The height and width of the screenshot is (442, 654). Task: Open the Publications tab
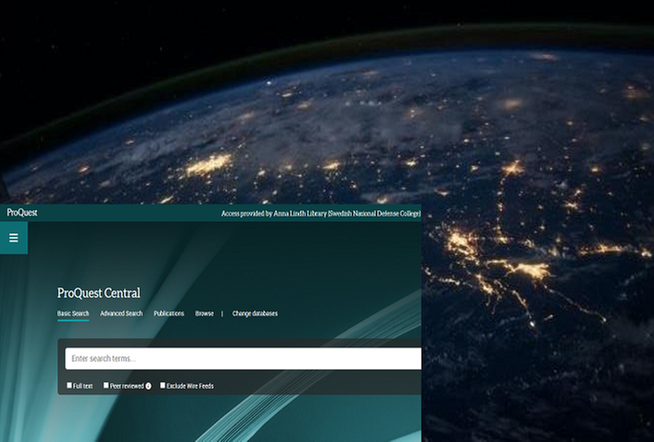click(x=169, y=314)
